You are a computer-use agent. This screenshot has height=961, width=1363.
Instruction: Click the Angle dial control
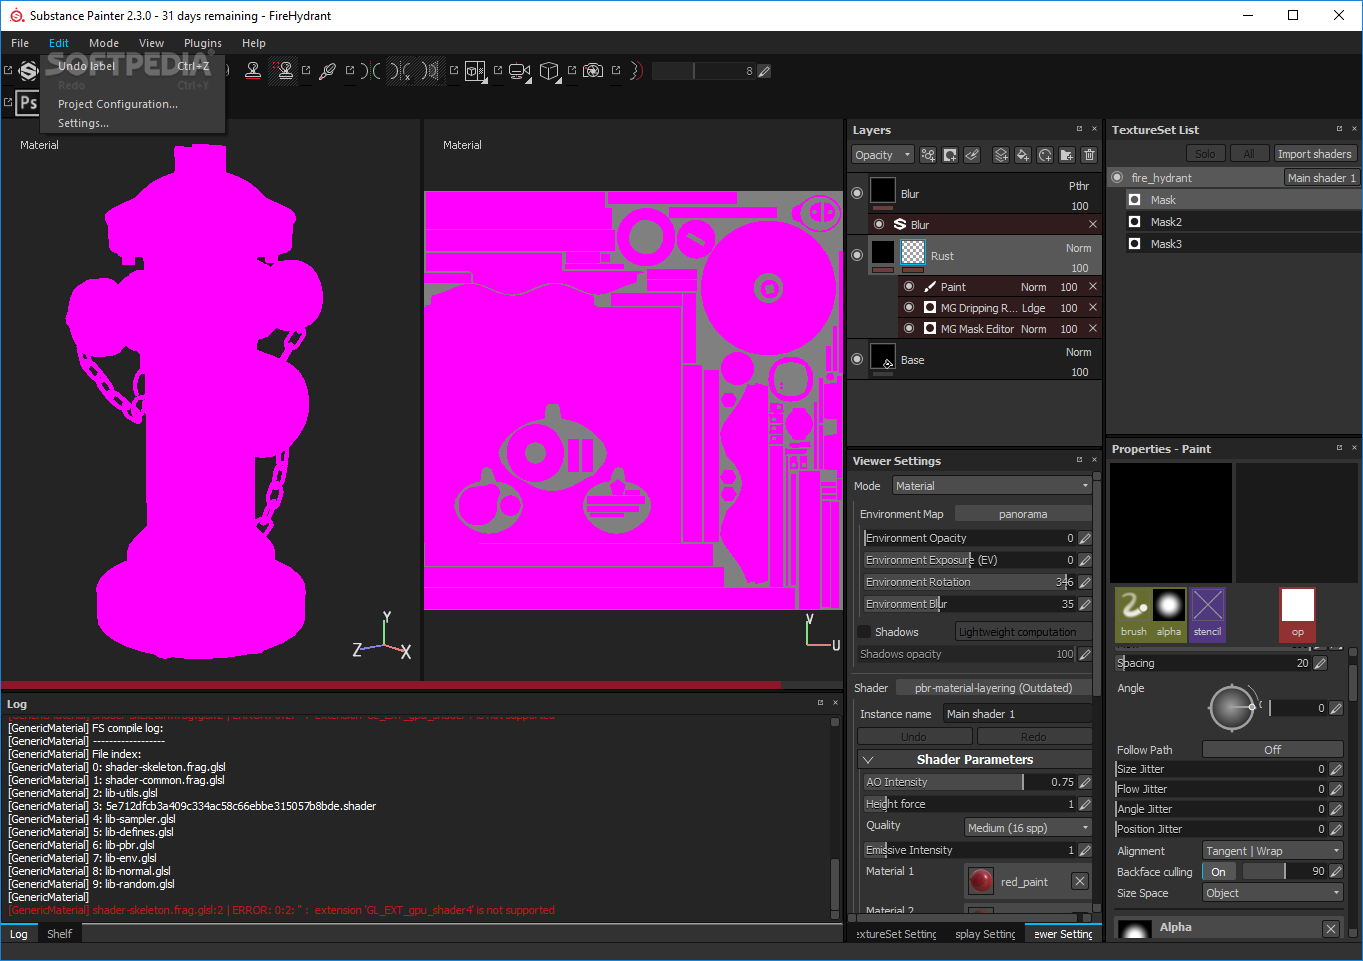pos(1231,708)
